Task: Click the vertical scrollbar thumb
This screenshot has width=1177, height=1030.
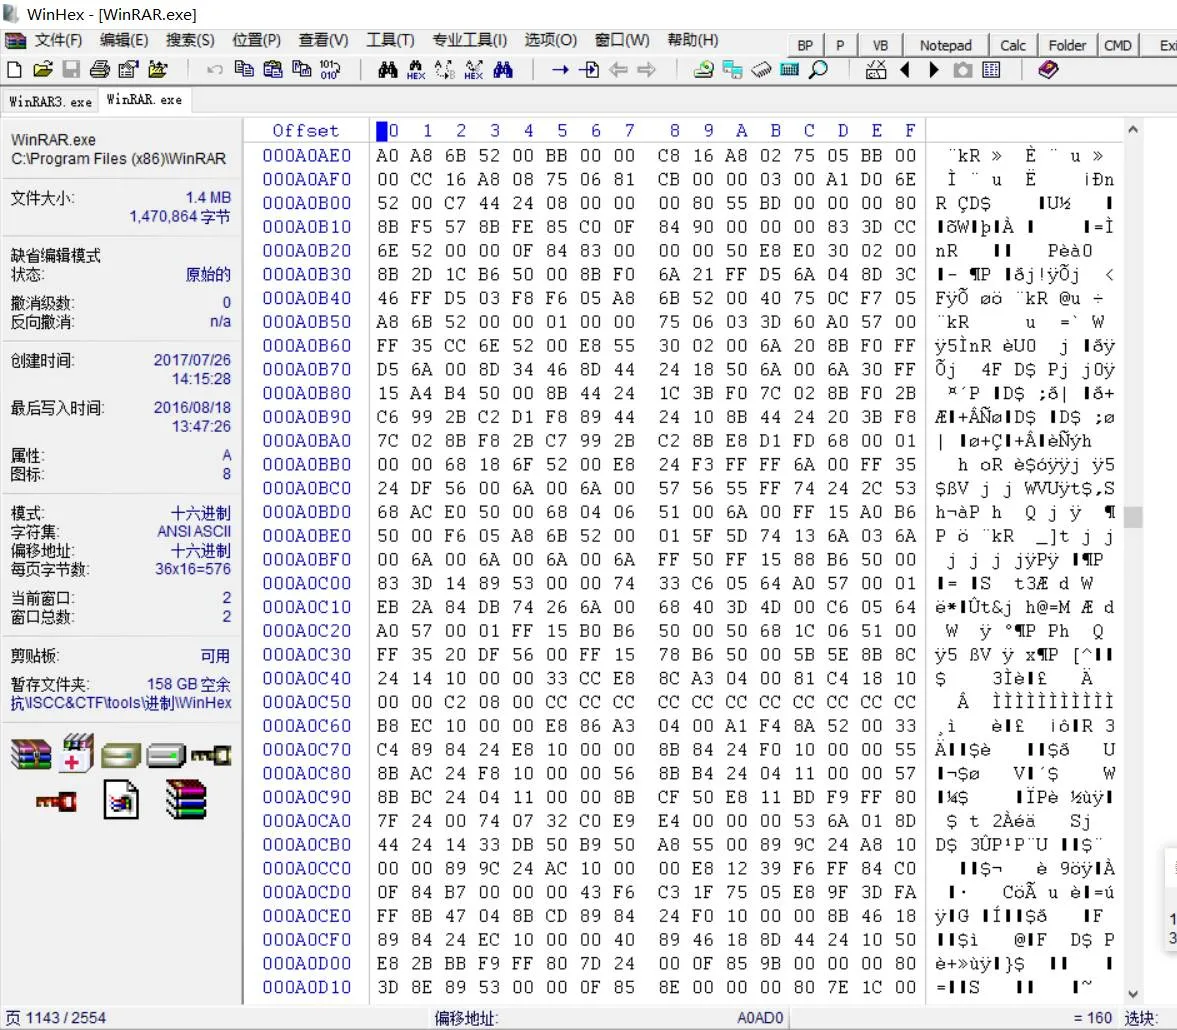Action: 1133,517
